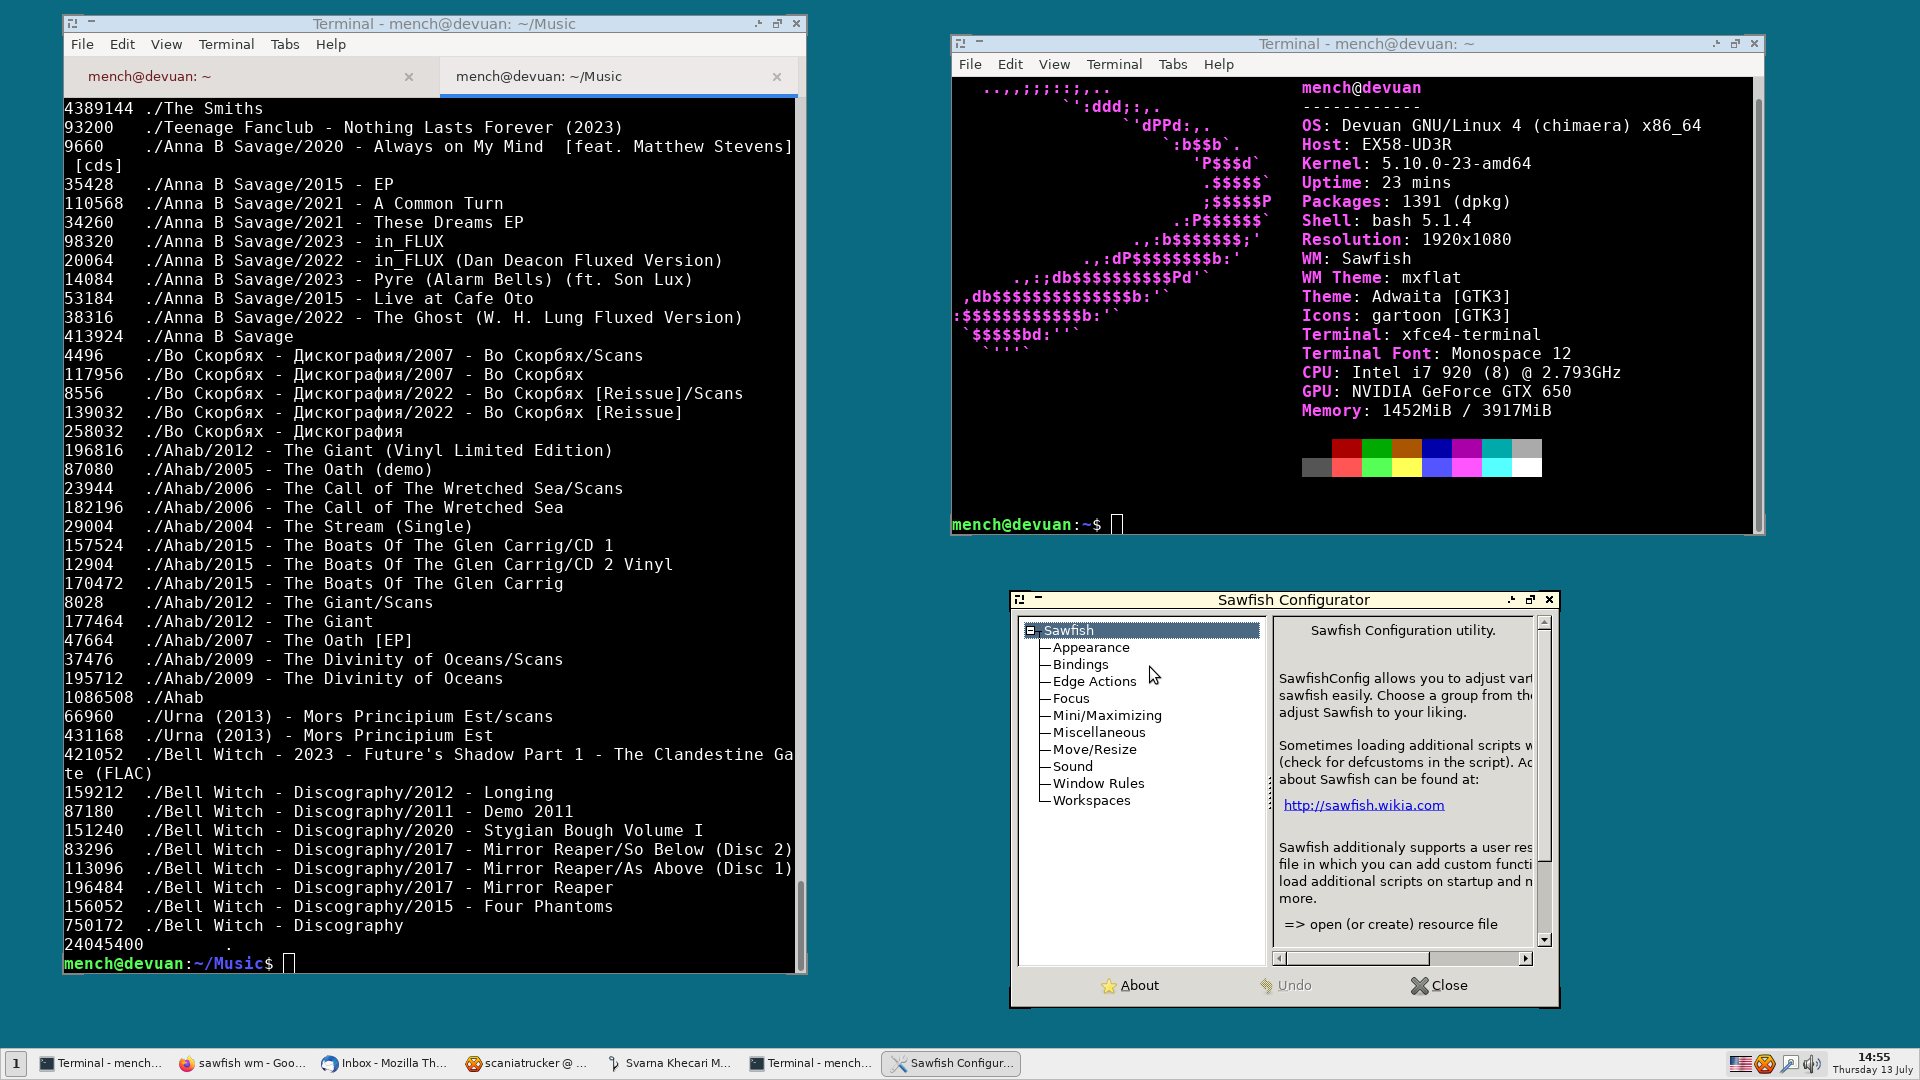Select Window Rules in the configurator tree
1920x1080 pixels.
click(x=1098, y=784)
